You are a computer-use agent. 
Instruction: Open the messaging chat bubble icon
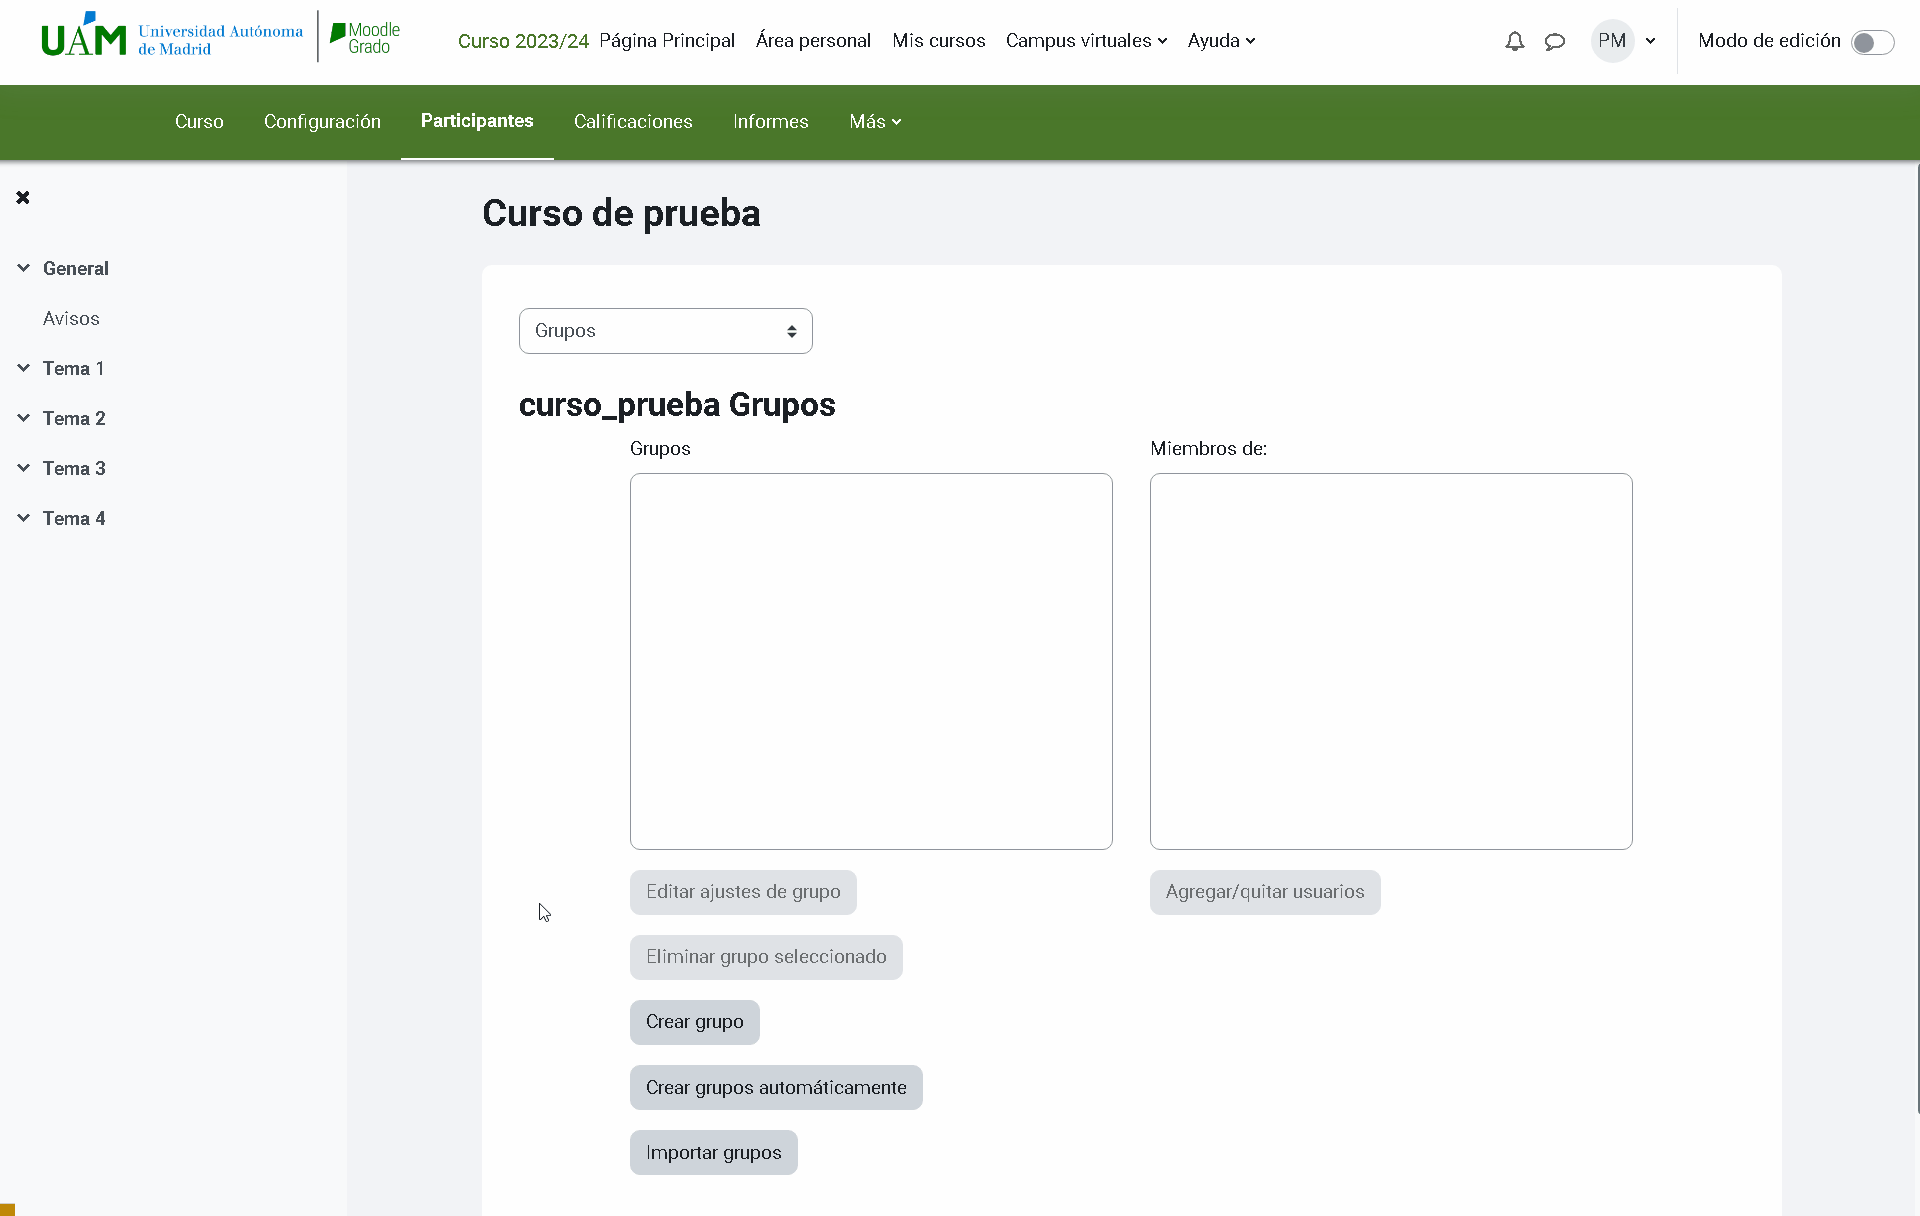[x=1554, y=41]
